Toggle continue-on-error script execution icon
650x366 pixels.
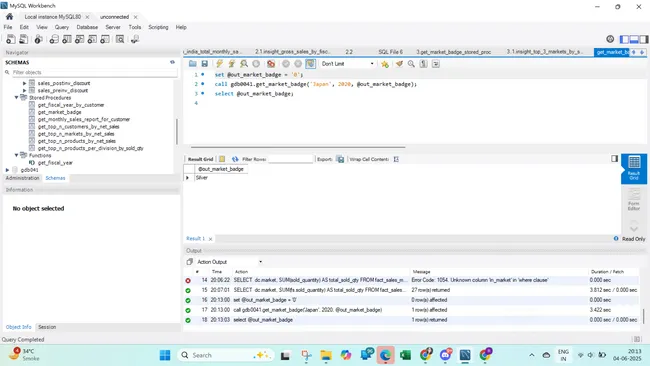point(271,64)
